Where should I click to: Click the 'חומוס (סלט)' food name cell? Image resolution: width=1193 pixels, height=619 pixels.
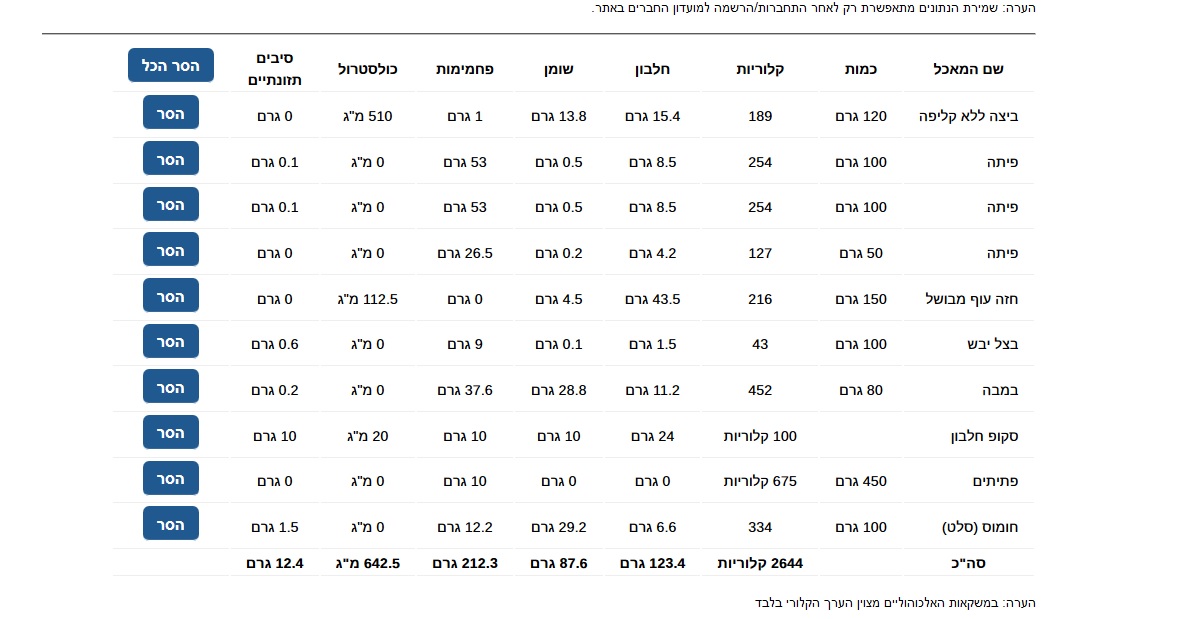pos(980,527)
